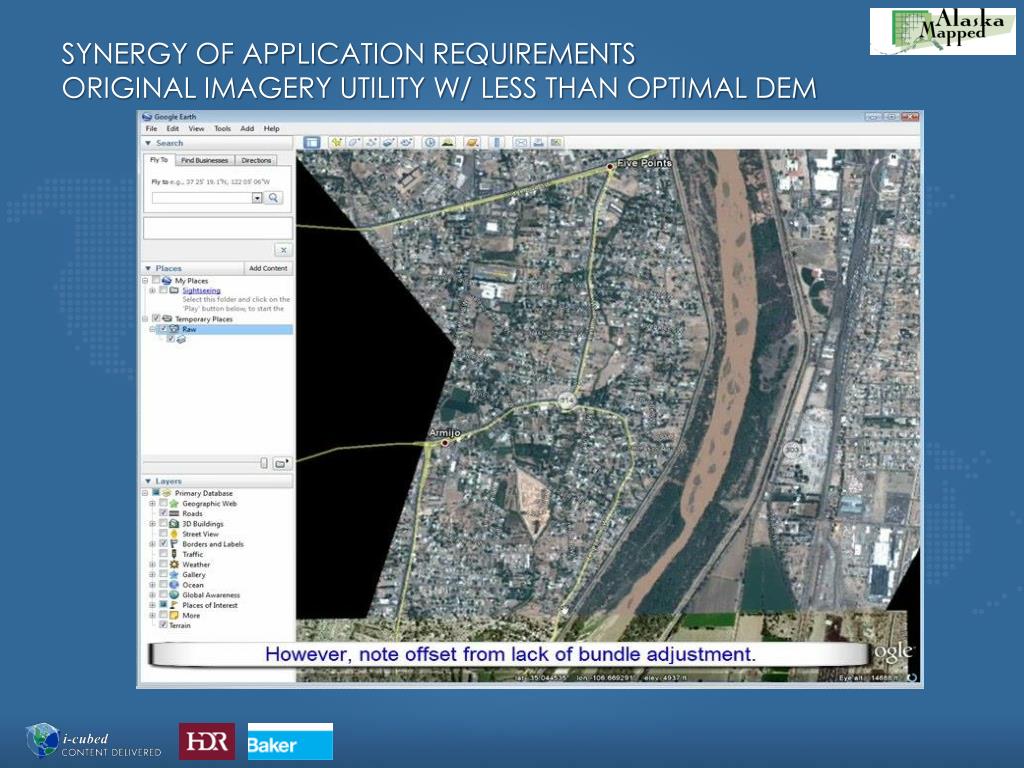Collapse the Layers panel triangle
Image resolution: width=1024 pixels, height=768 pixels.
(x=148, y=481)
